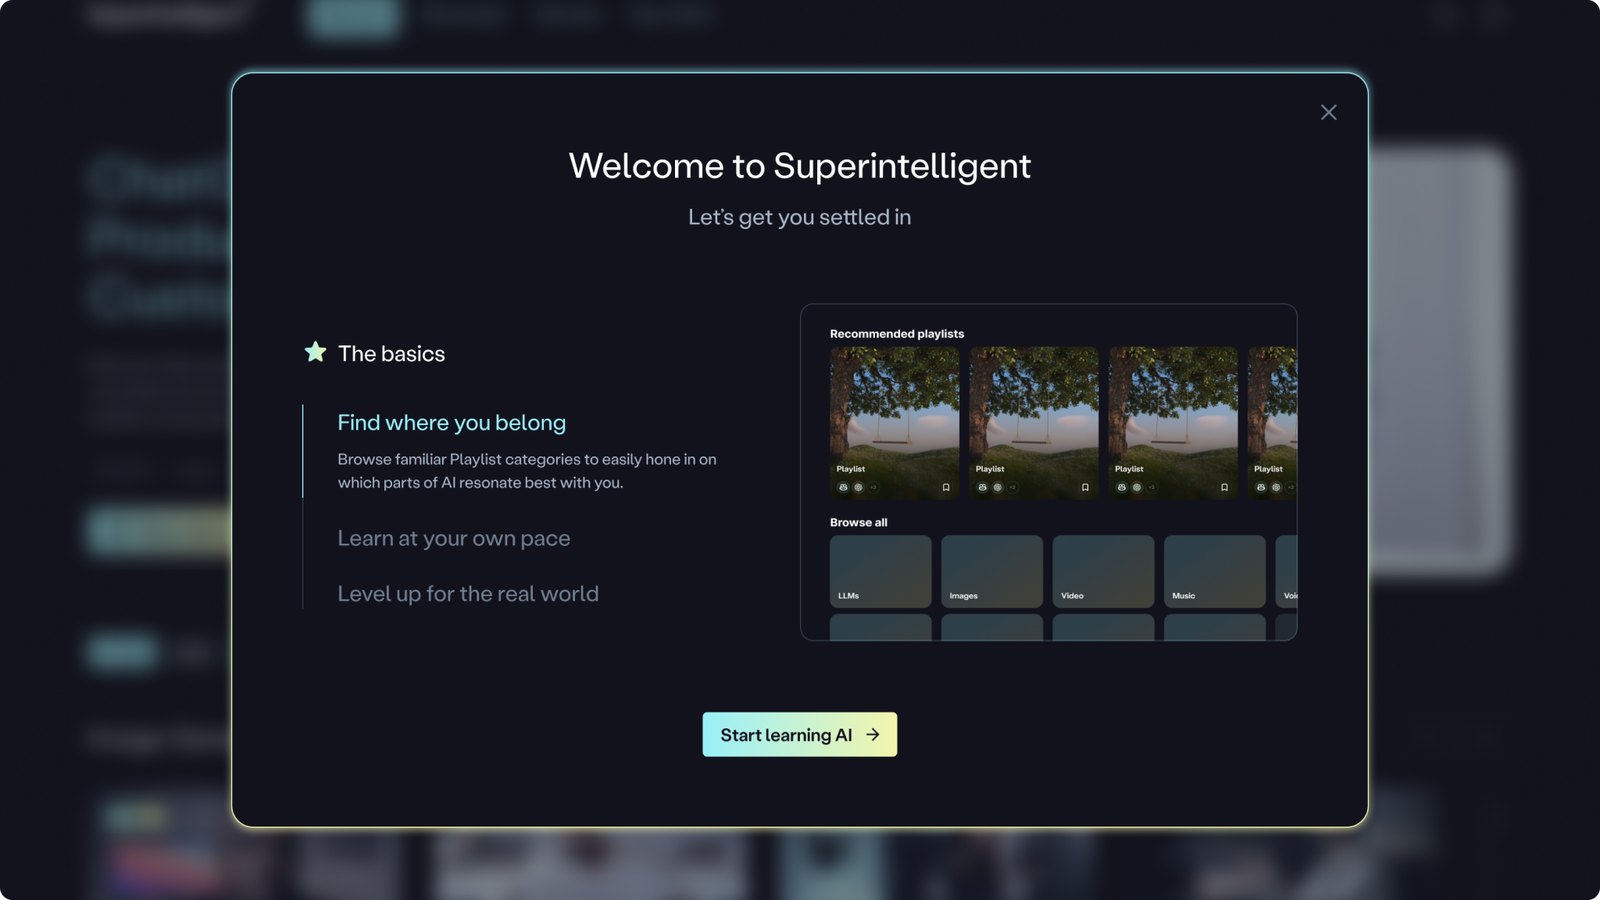Bookmark the third recommended playlist card
1600x900 pixels.
[x=1224, y=488]
